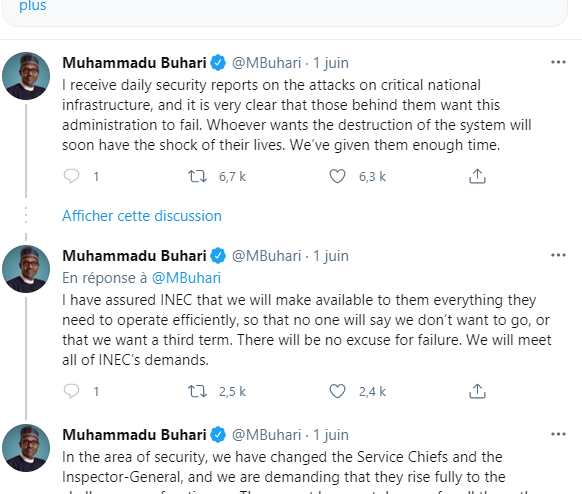Retweet the INEC demands tweet
The image size is (582, 494).
197,391
